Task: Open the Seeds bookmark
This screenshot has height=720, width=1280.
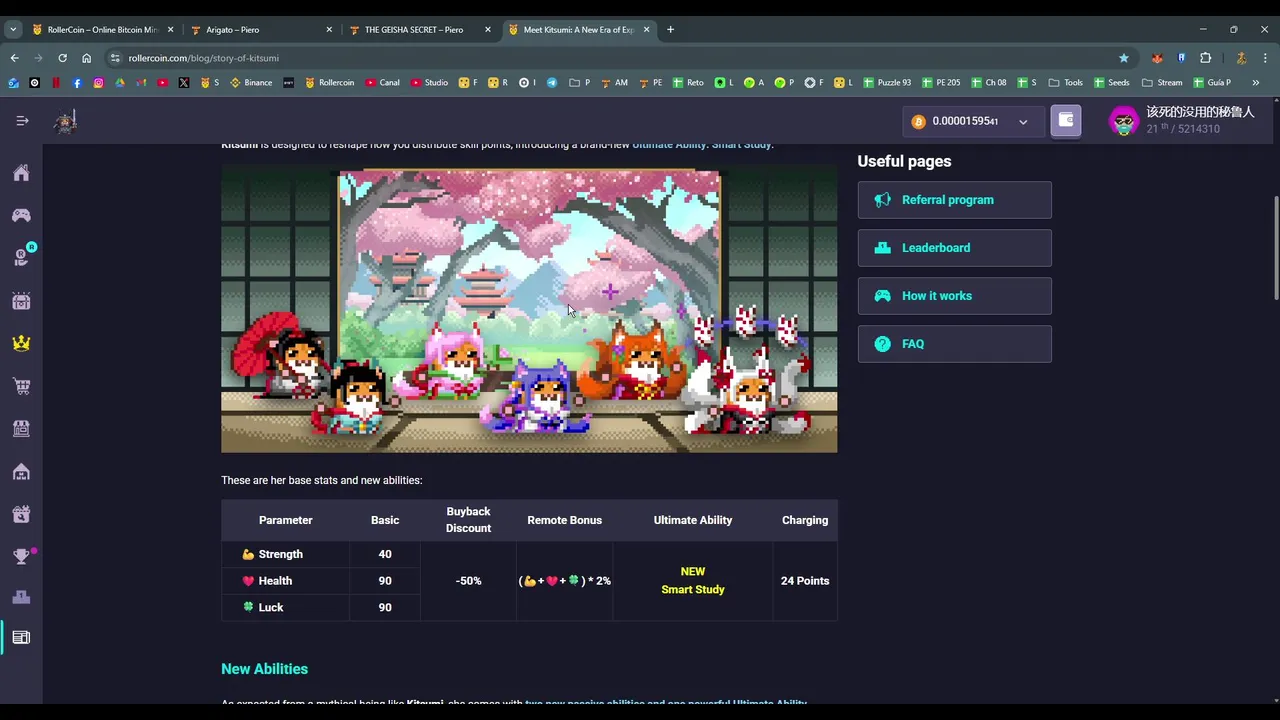Action: tap(1111, 83)
